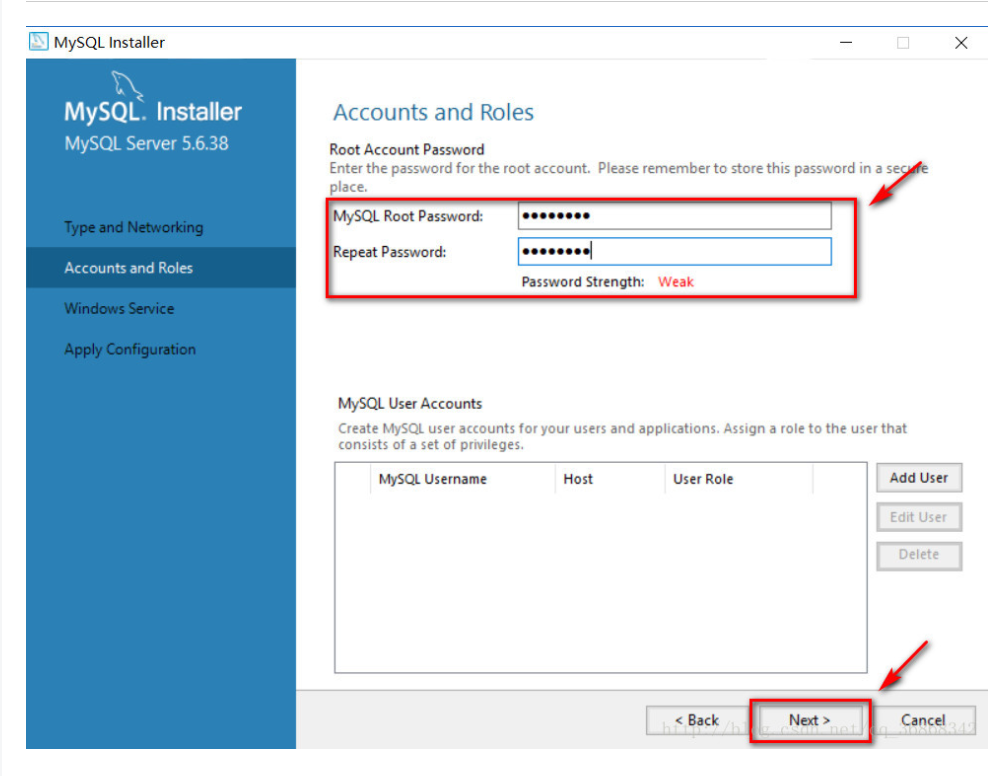Focus the MySQL Root Password field
This screenshot has height=776, width=1003.
[x=674, y=216]
